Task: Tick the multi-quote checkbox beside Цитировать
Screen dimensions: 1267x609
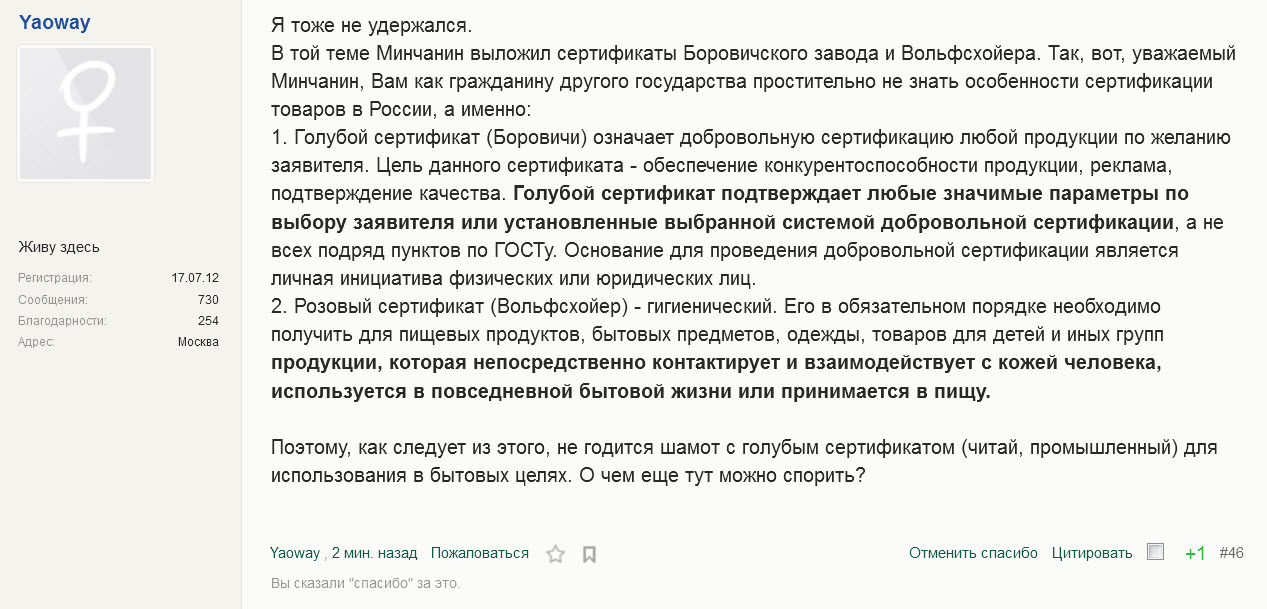Action: [1156, 552]
